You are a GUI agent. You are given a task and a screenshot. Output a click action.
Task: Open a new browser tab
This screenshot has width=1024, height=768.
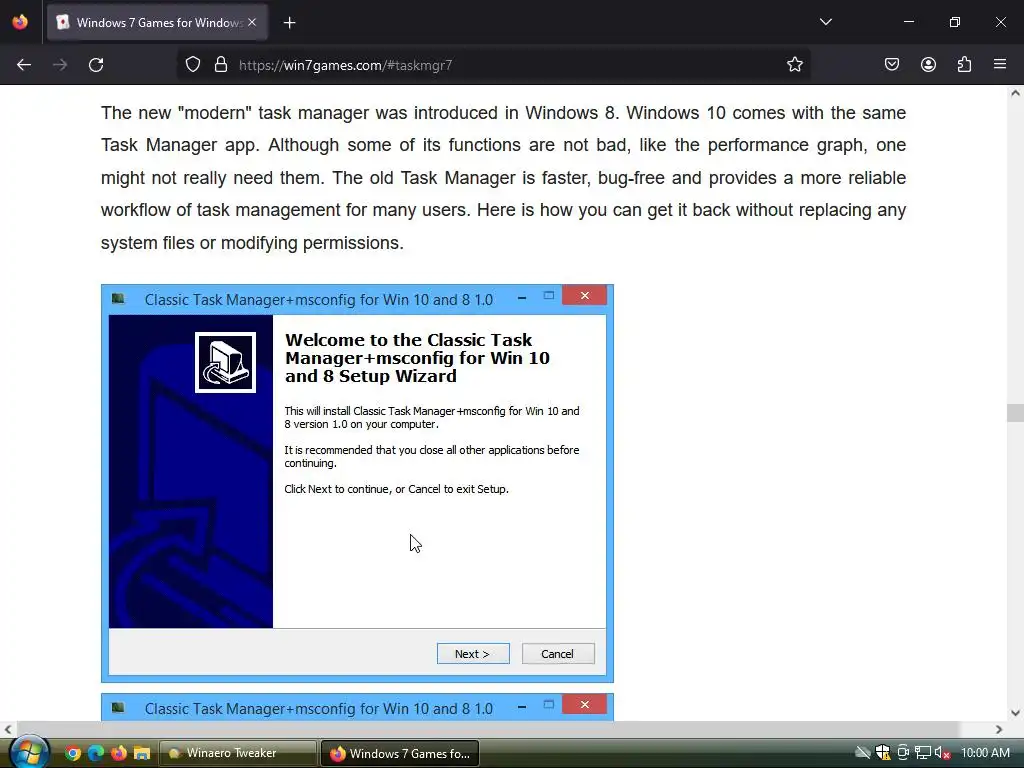point(290,23)
